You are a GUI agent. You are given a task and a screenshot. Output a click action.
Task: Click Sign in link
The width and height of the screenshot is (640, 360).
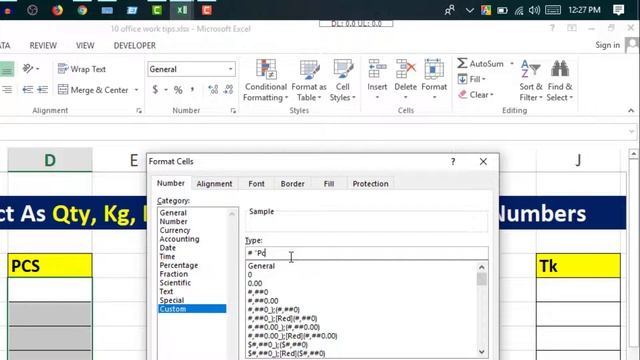point(607,45)
